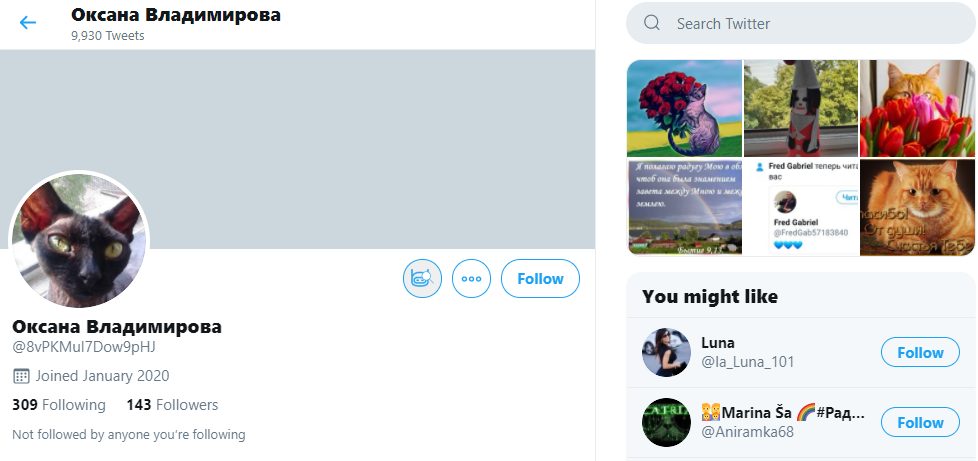Click the calendar icon beside Joined January 2020

[21, 376]
